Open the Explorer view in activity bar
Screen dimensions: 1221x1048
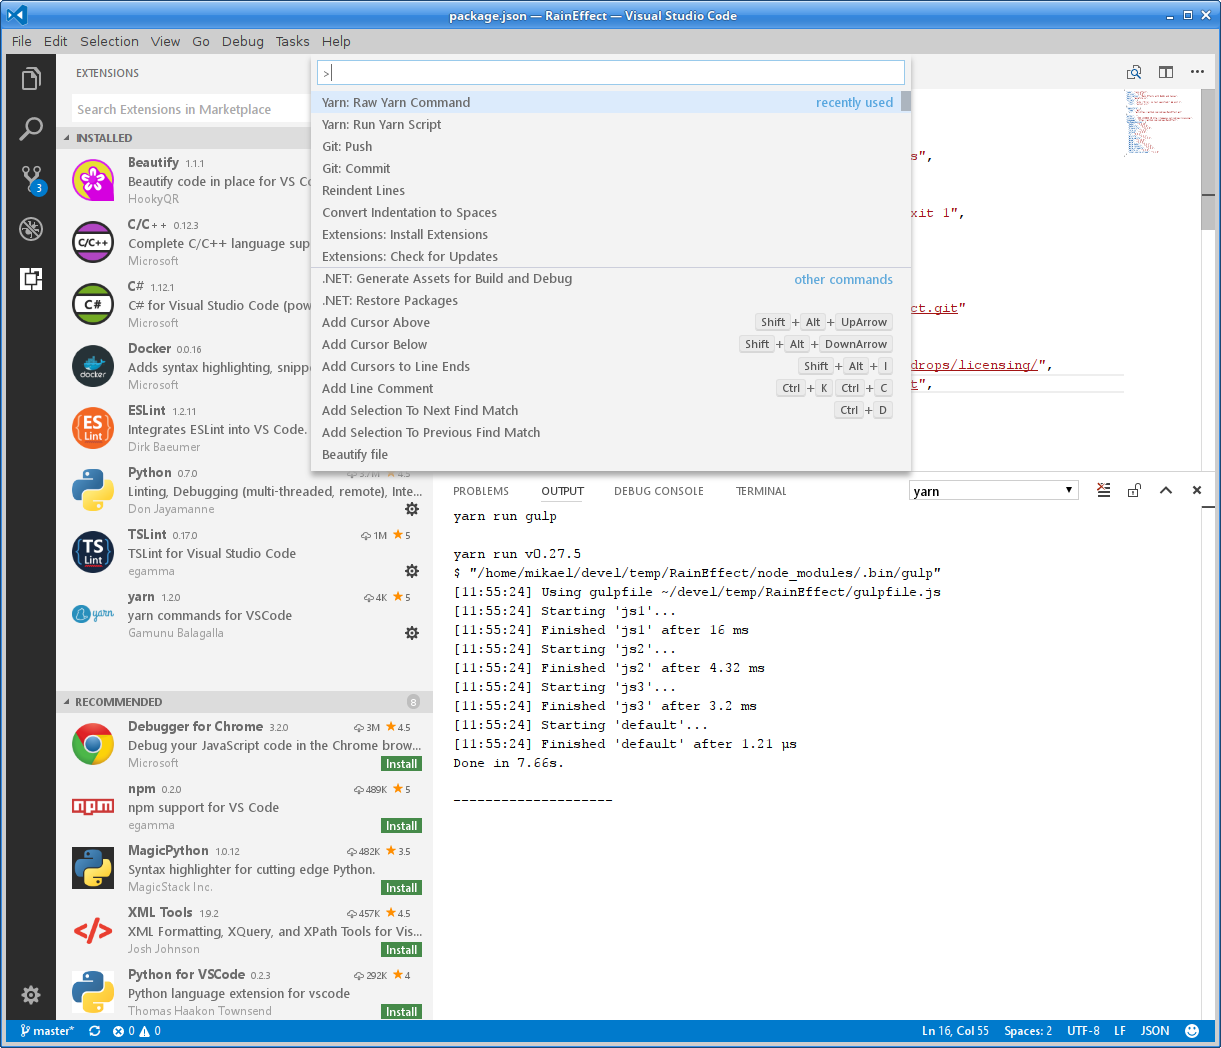pos(31,78)
